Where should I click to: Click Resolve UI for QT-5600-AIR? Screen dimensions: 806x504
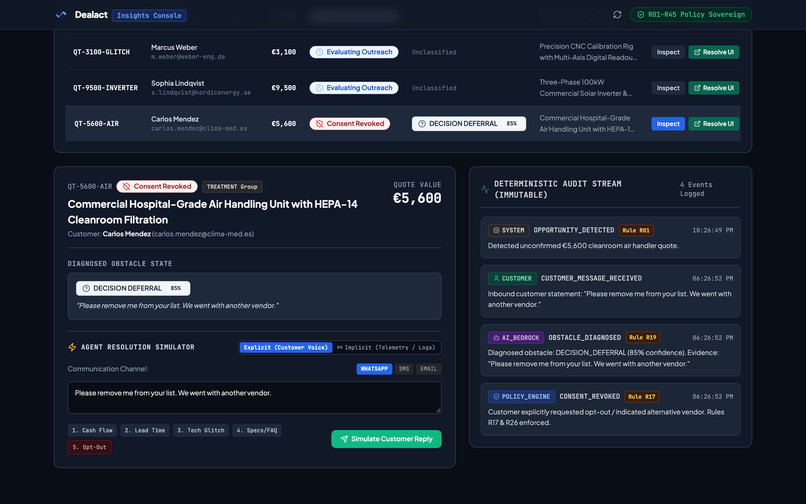(x=713, y=124)
